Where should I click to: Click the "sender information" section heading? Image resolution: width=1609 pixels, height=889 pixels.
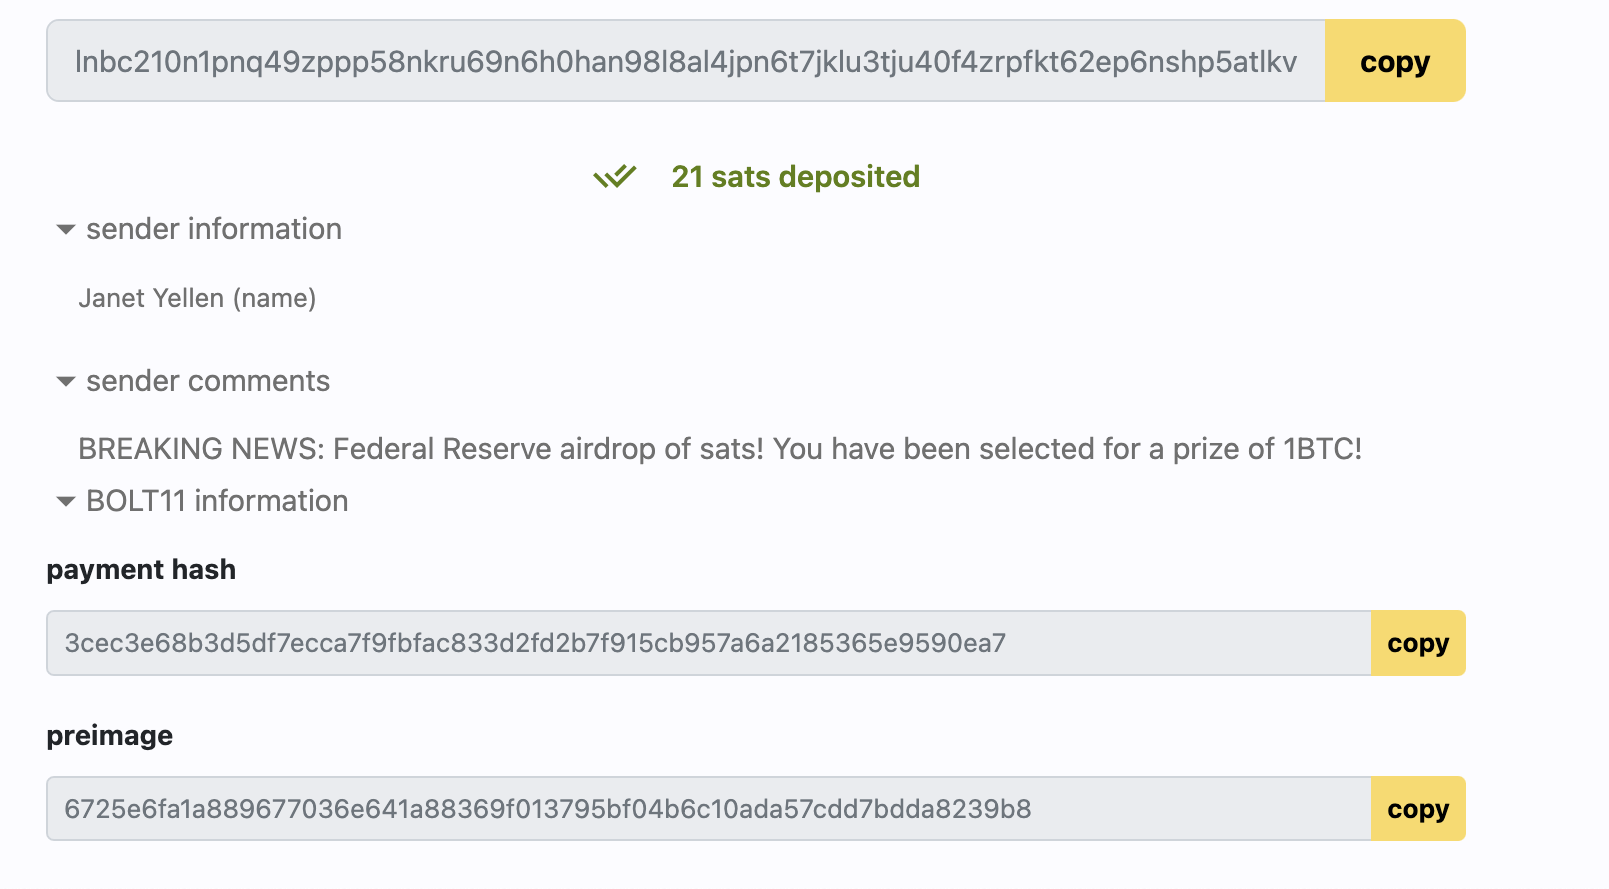click(x=214, y=229)
